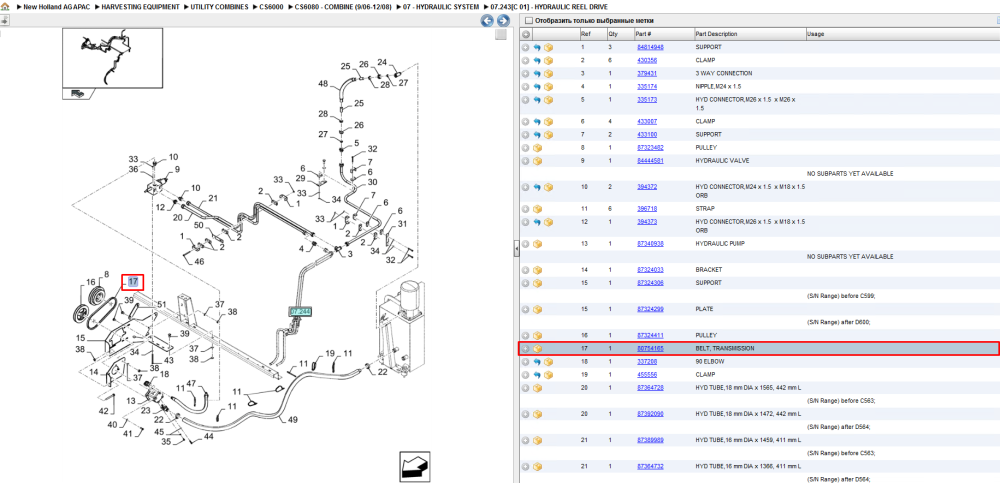Click the 'Ref' column header
1000x483 pixels.
coord(585,34)
